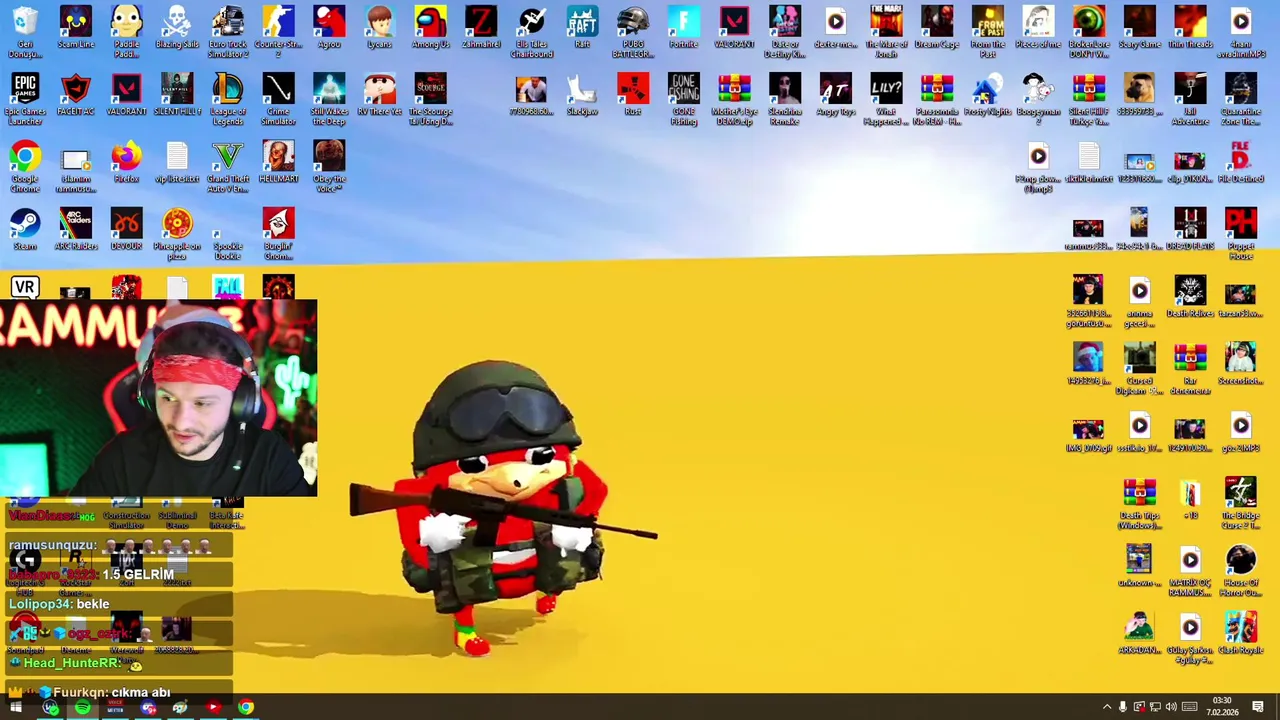Launch Grand Theft Auto V shortcut
The width and height of the screenshot is (1280, 720).
click(228, 166)
